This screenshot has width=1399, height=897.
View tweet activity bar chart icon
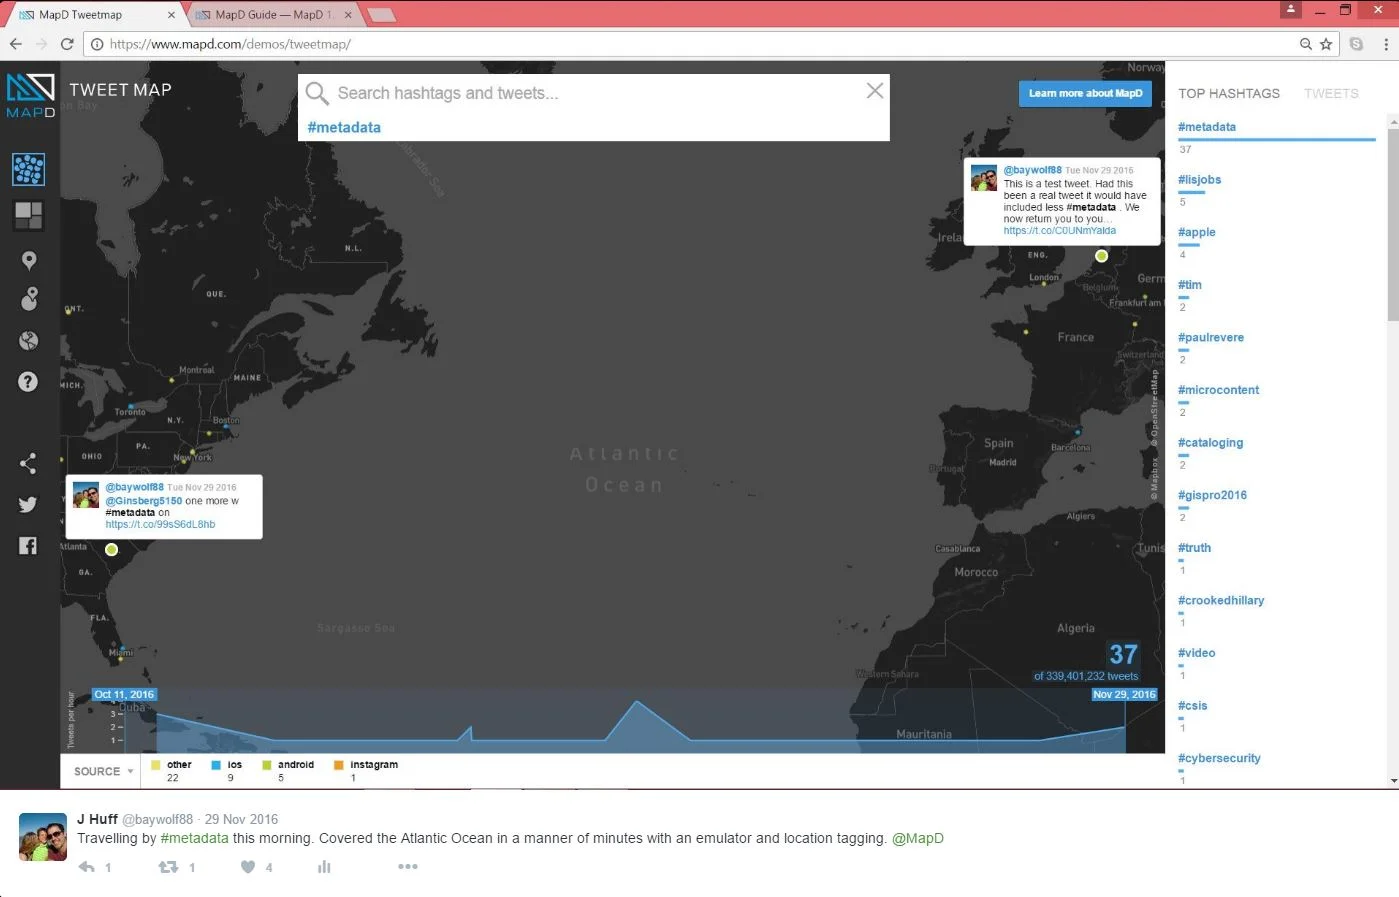pos(324,867)
